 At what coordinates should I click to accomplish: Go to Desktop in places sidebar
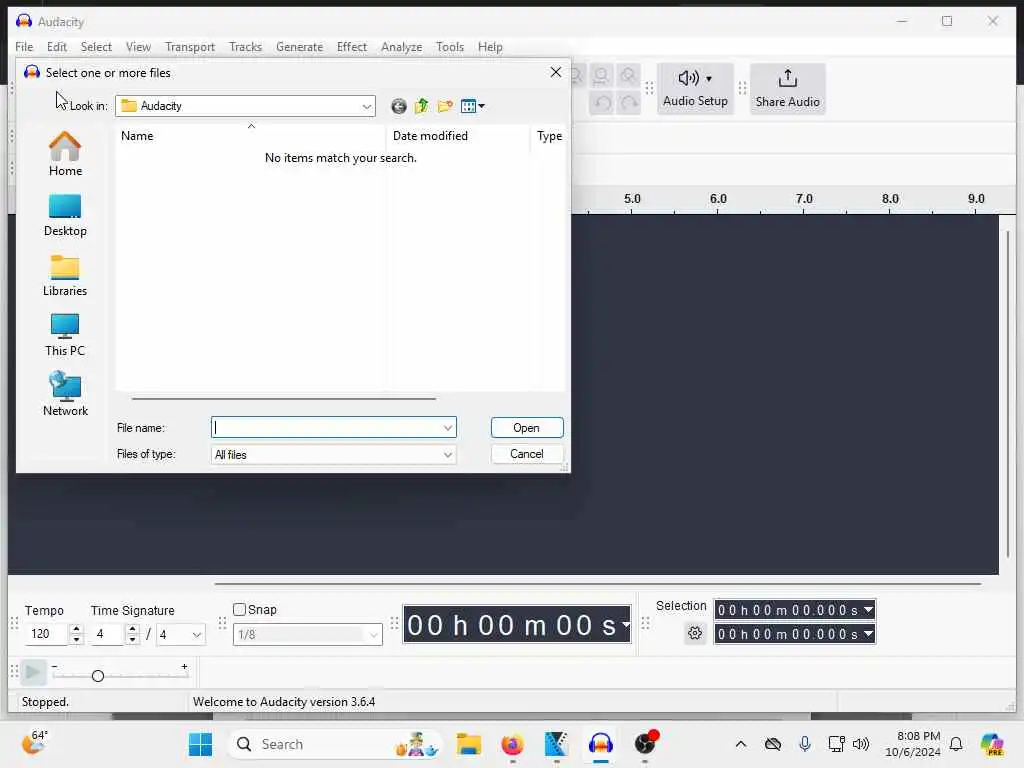pyautogui.click(x=65, y=216)
